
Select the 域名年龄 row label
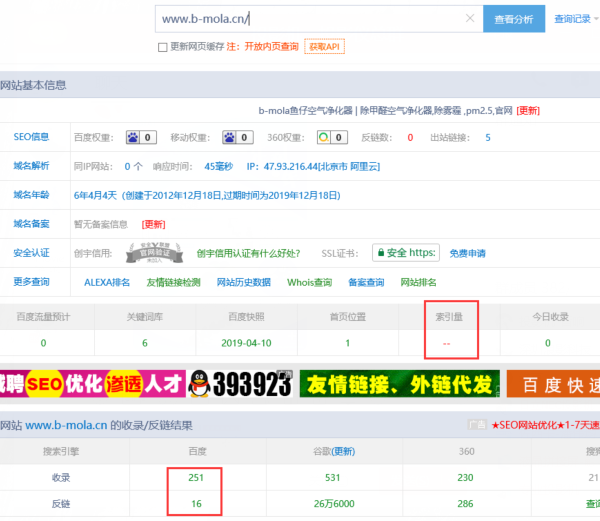pos(31,195)
